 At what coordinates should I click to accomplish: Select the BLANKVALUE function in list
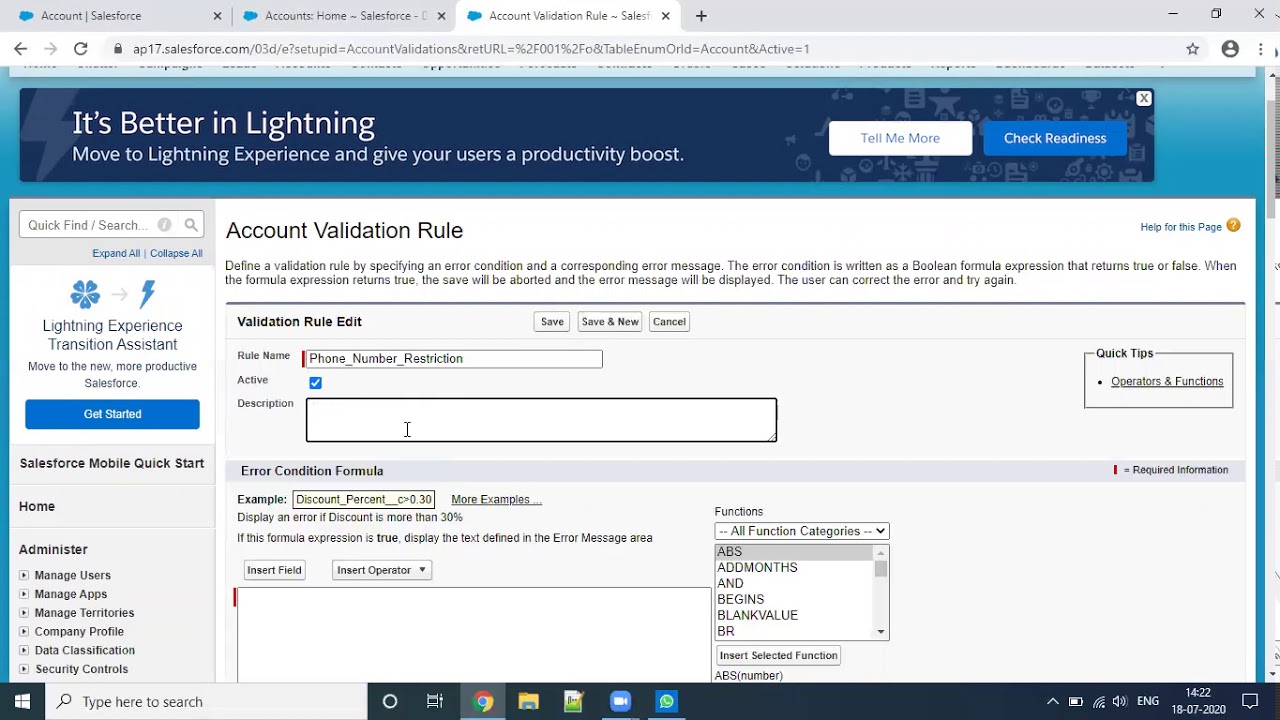(x=757, y=615)
